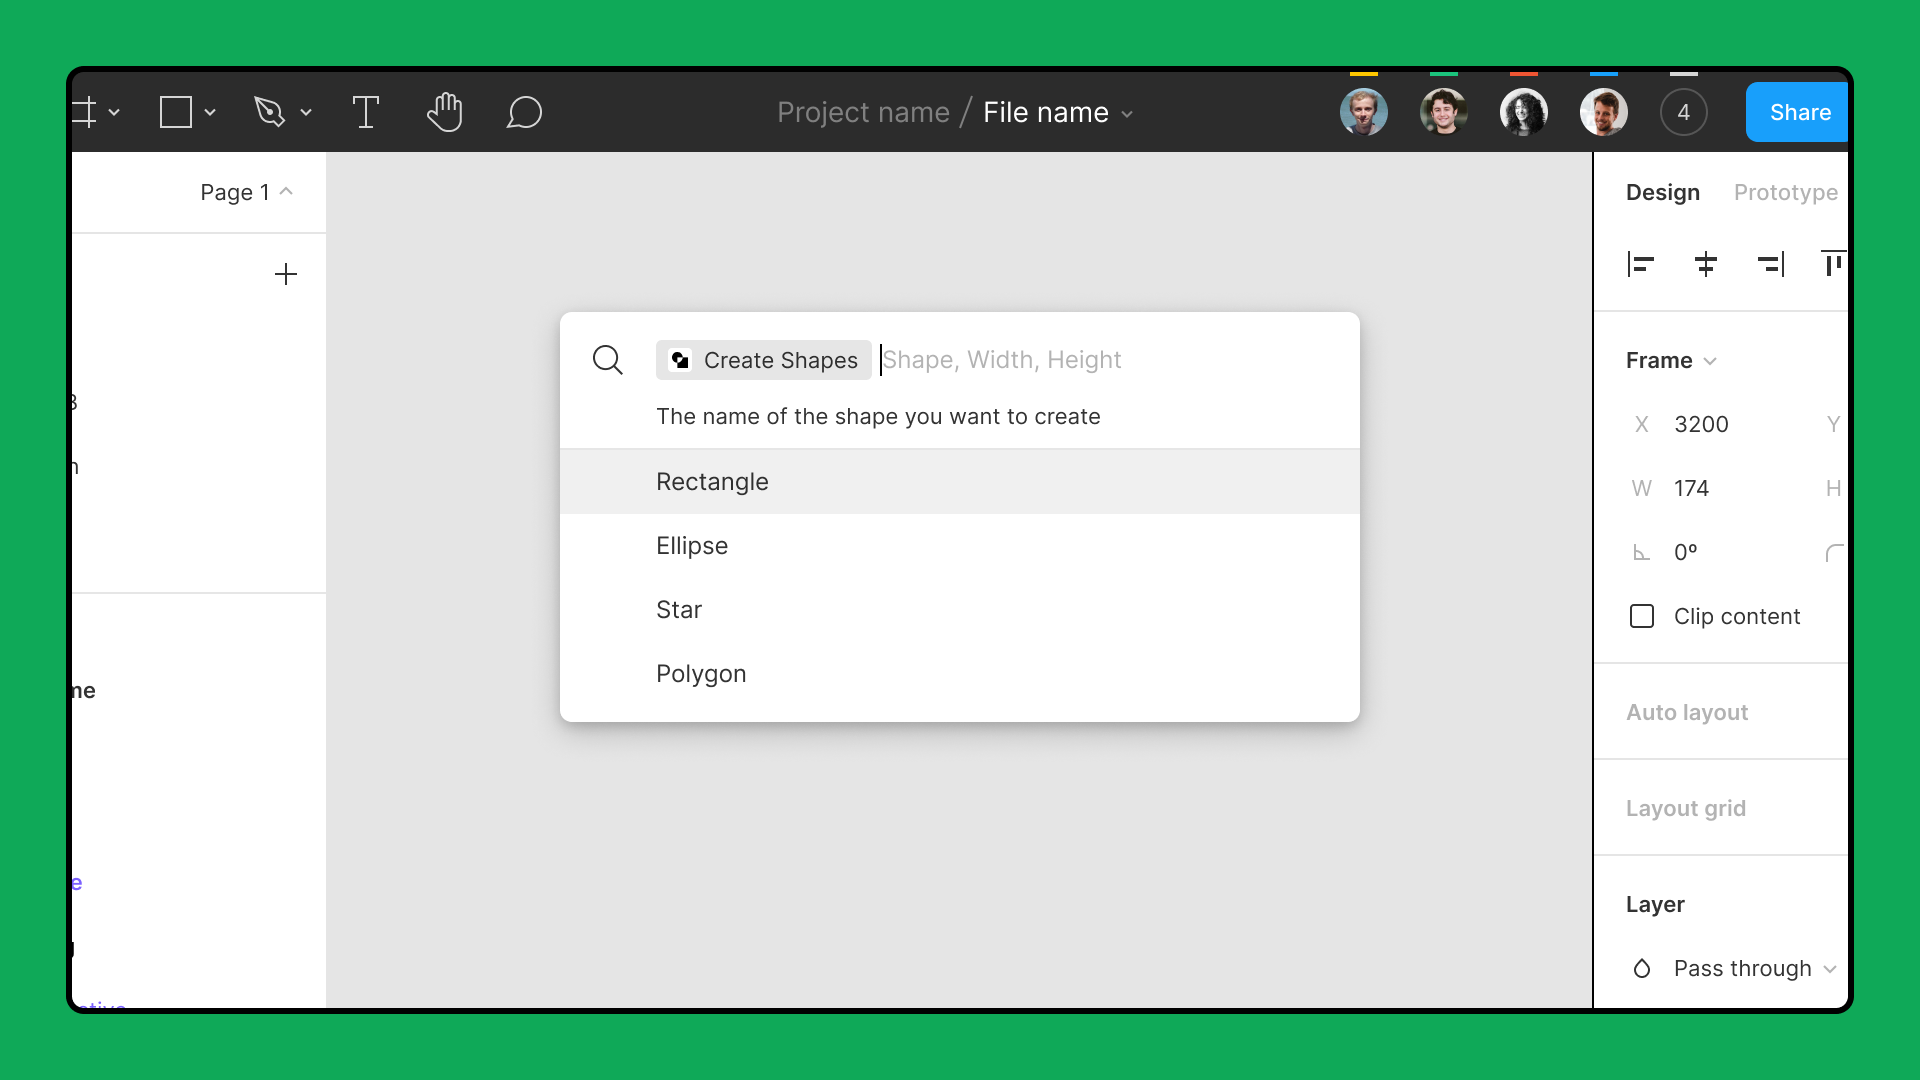Choose Polygon from the shape list
The height and width of the screenshot is (1080, 1920).
click(960, 674)
